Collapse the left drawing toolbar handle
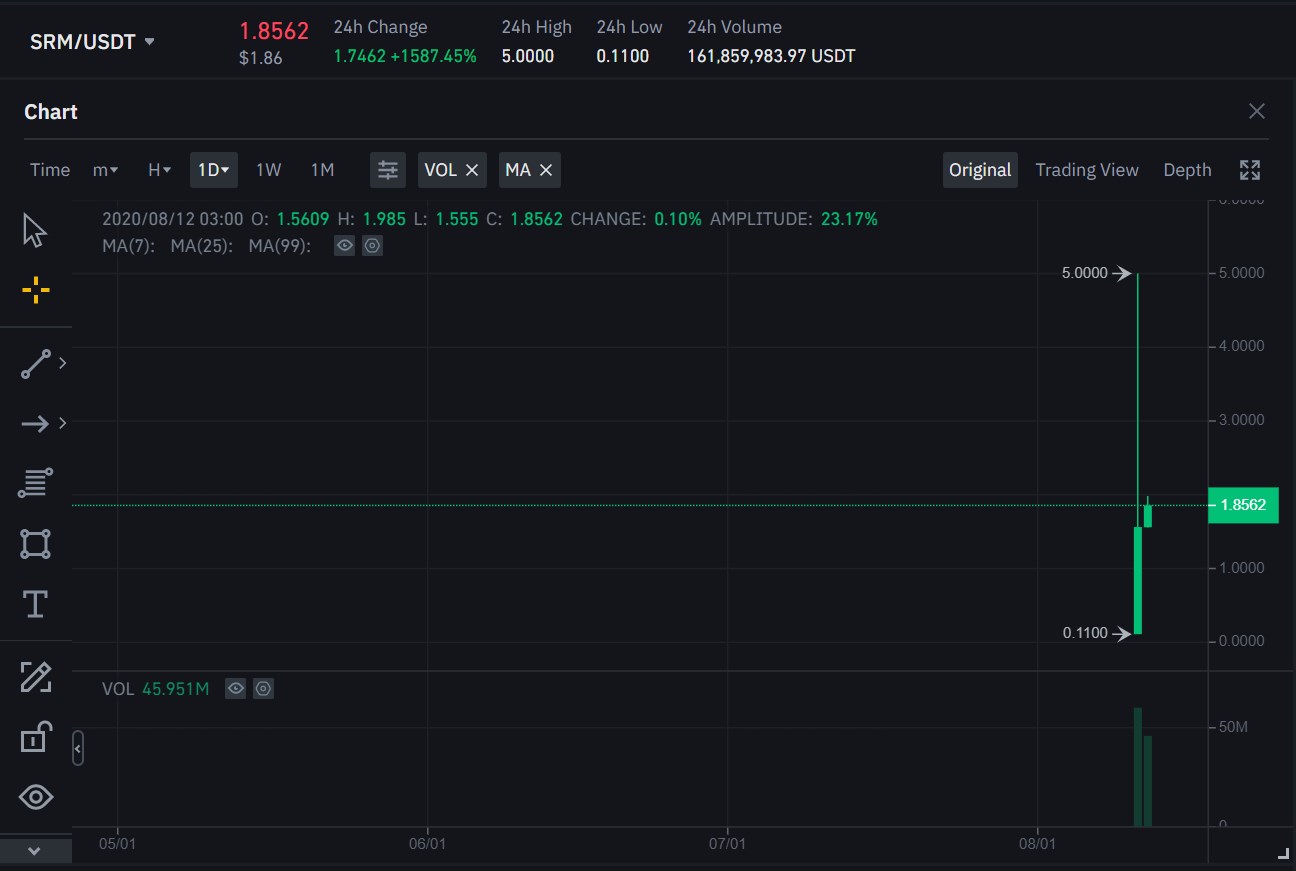The image size is (1296, 871). click(78, 748)
